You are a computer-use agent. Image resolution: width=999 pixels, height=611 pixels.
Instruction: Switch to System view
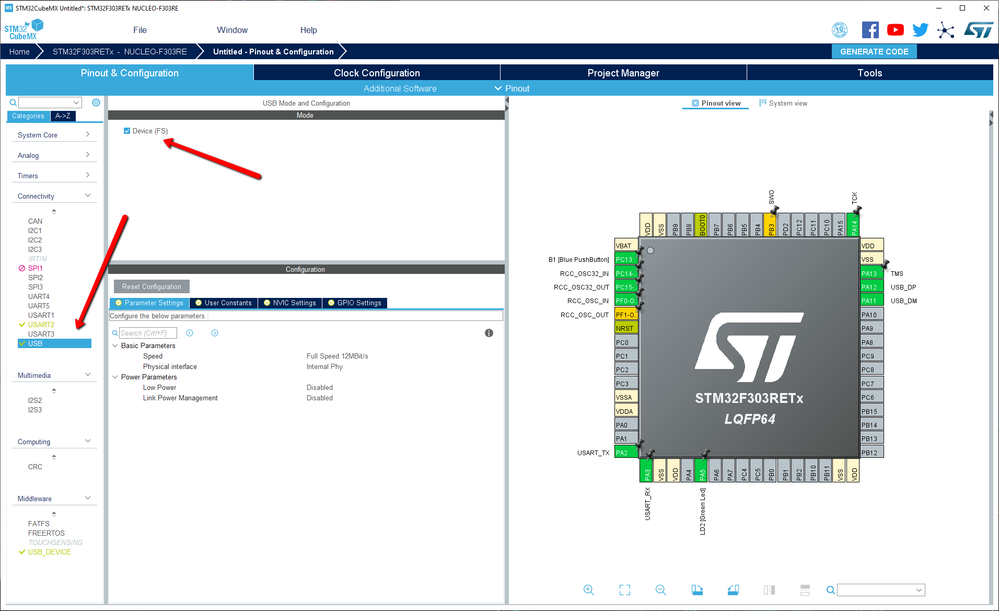click(783, 103)
